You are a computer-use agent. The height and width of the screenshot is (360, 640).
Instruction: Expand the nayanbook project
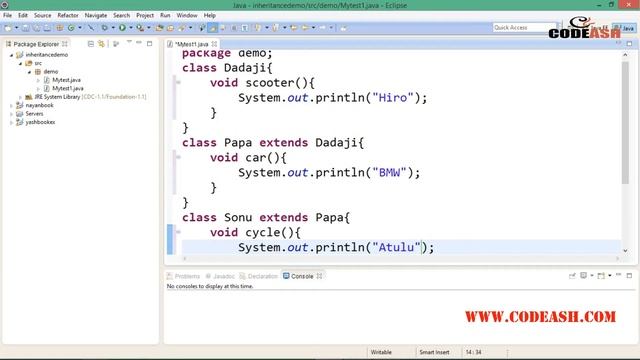point(11,105)
